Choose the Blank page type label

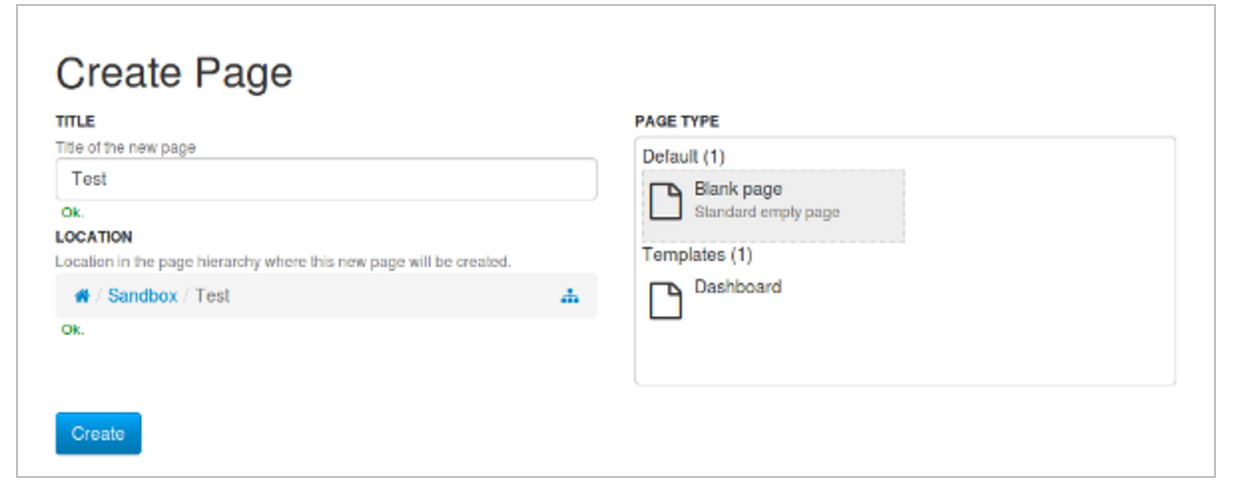(738, 189)
